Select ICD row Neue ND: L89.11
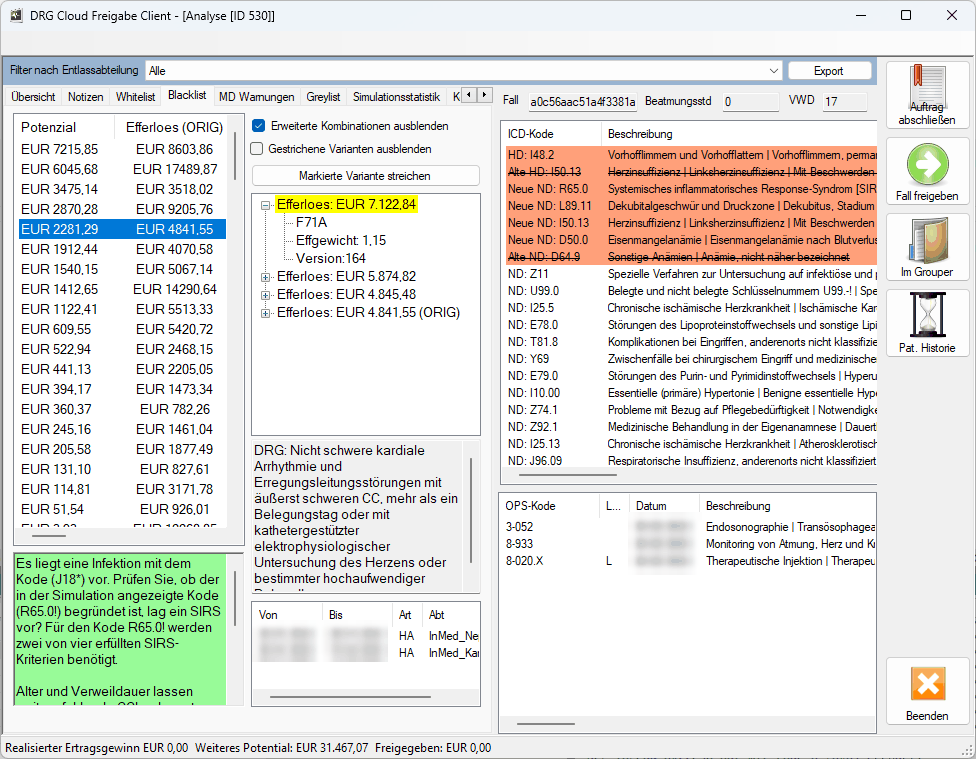This screenshot has width=976, height=759. point(691,206)
